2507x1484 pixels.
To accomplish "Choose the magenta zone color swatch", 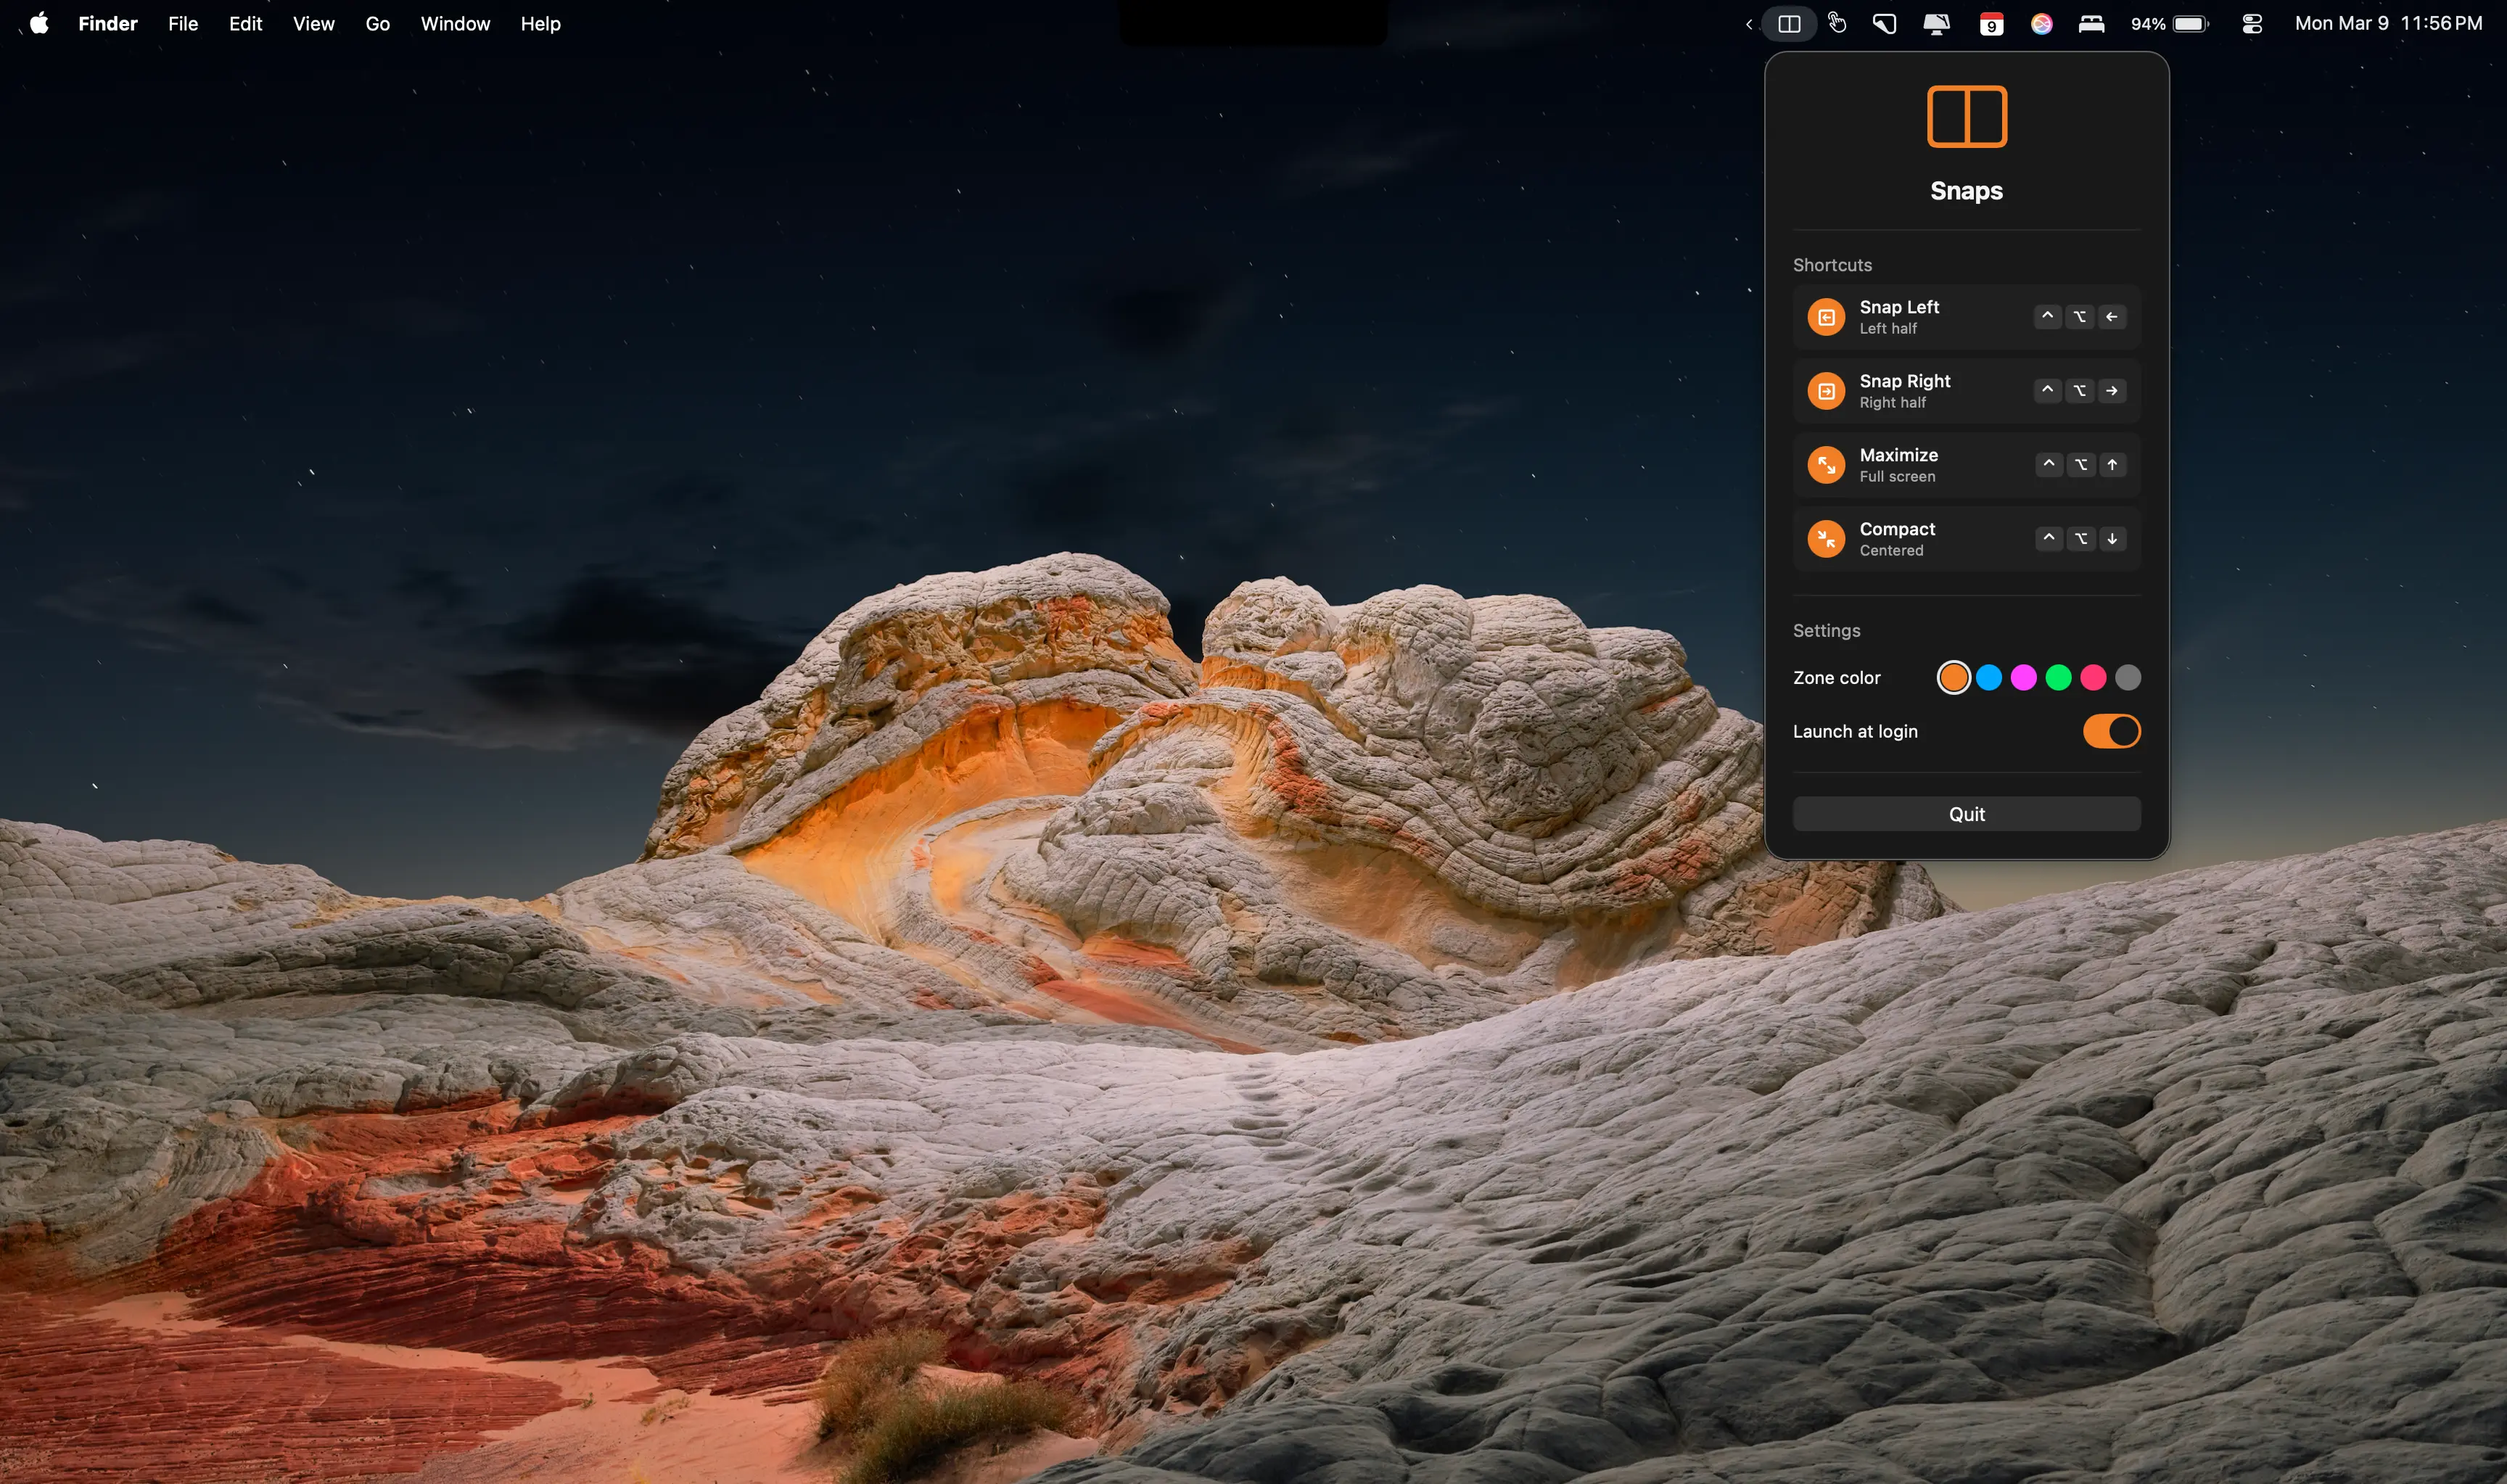I will [x=2023, y=678].
